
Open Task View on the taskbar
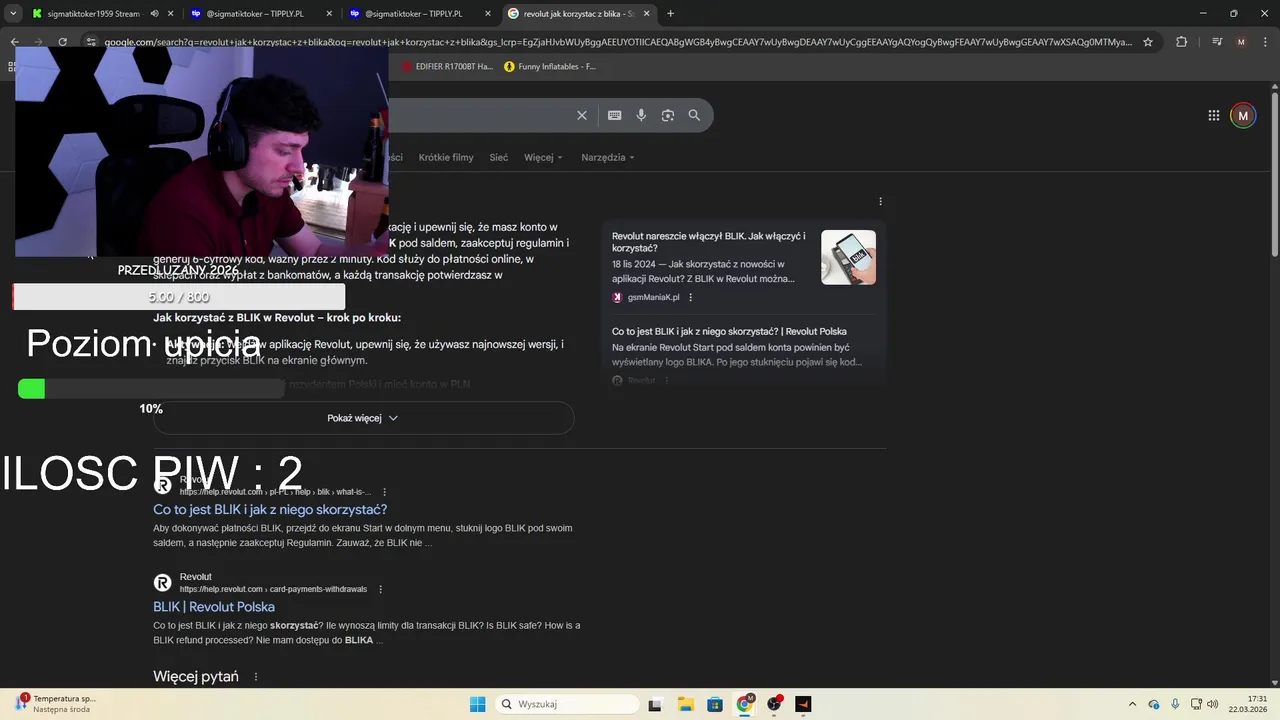(x=655, y=704)
